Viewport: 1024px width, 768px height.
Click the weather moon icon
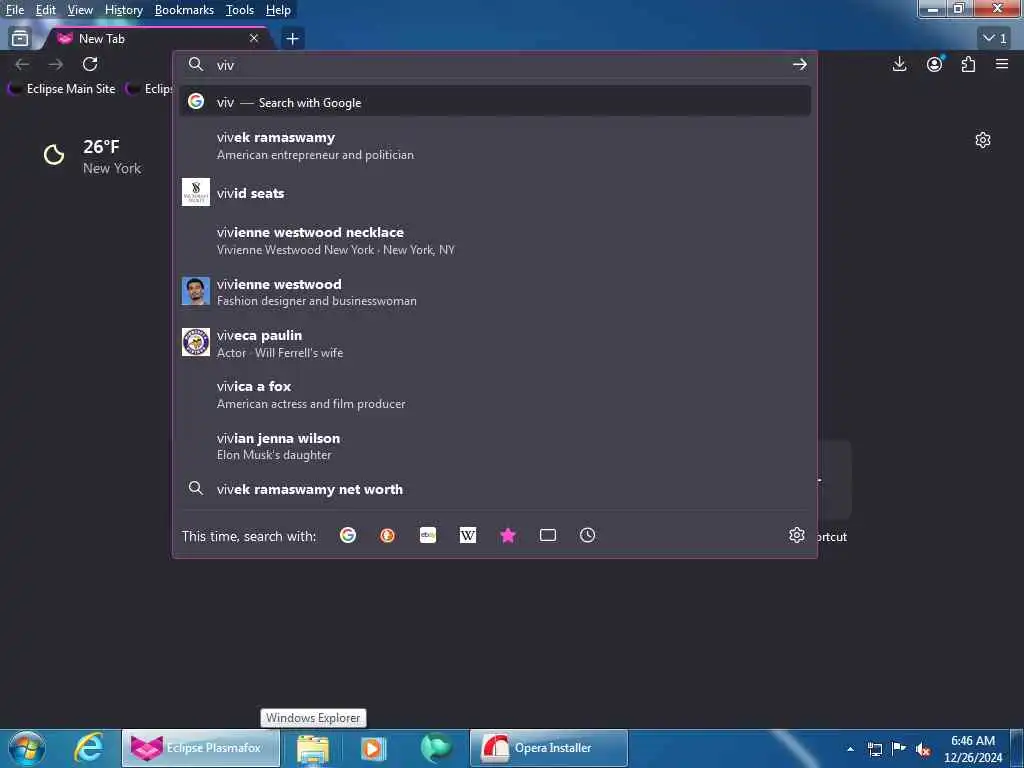point(54,155)
